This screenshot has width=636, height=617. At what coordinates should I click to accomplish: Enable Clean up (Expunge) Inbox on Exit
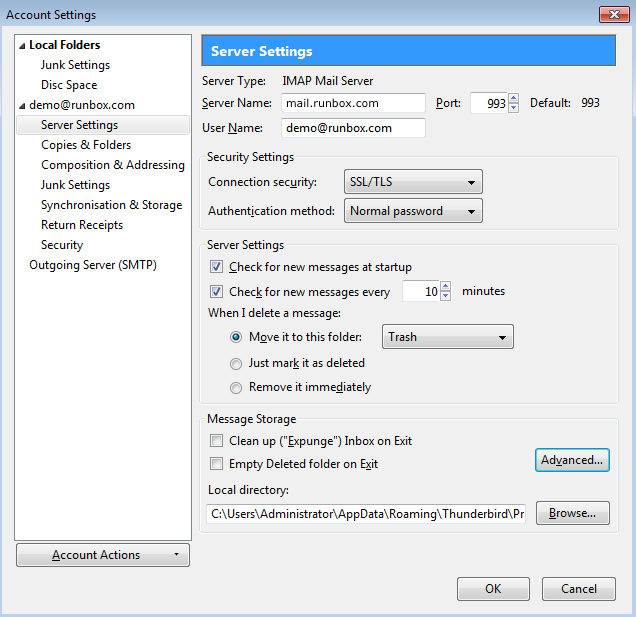(217, 441)
